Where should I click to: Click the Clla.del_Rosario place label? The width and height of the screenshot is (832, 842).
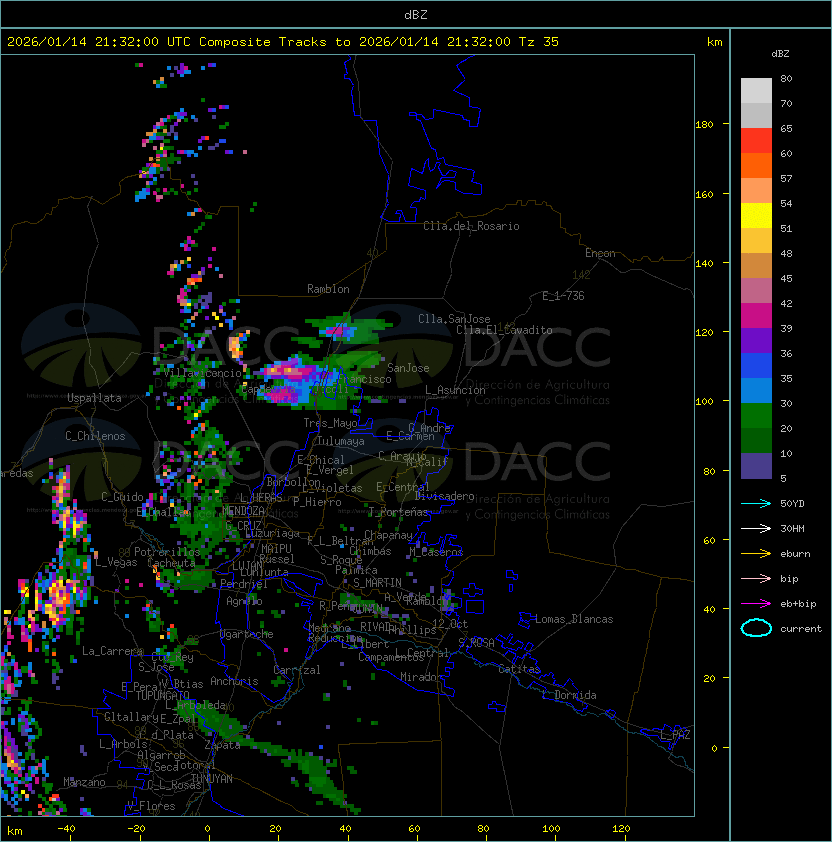471,226
